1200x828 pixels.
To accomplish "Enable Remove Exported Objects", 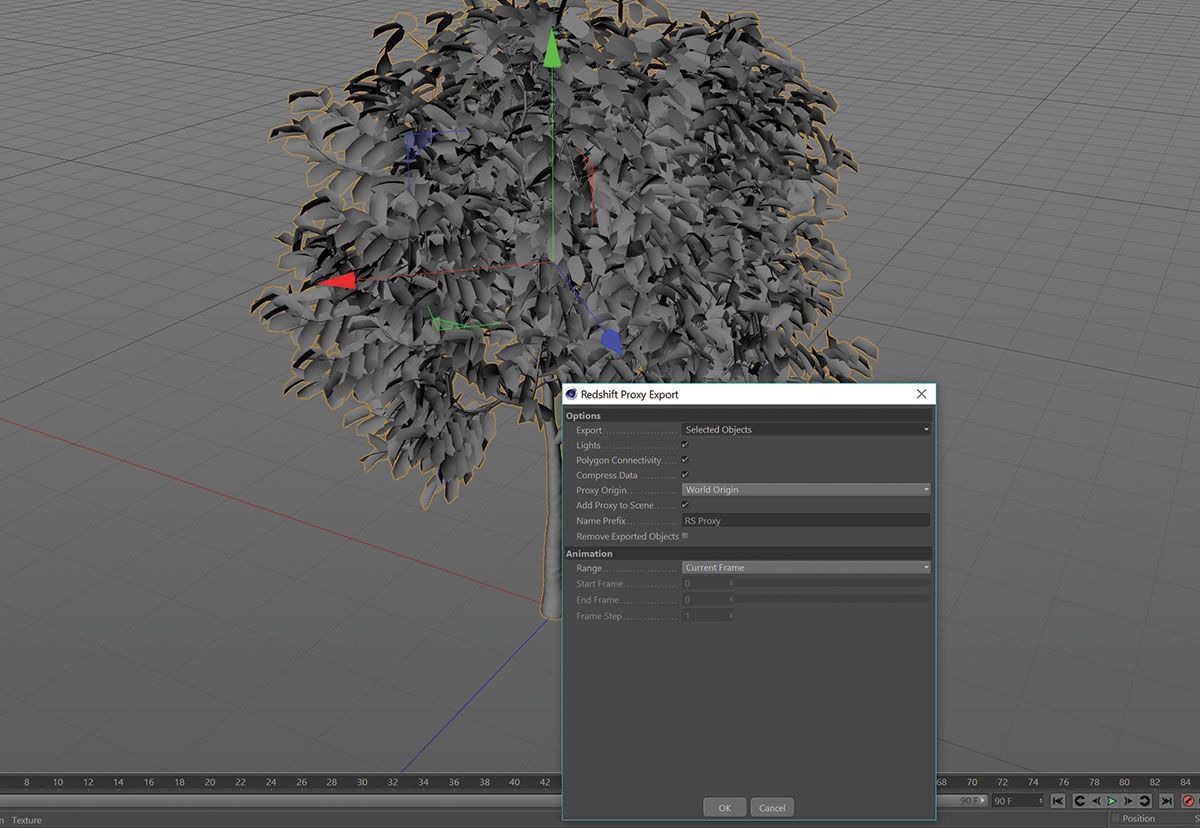I will 687,536.
